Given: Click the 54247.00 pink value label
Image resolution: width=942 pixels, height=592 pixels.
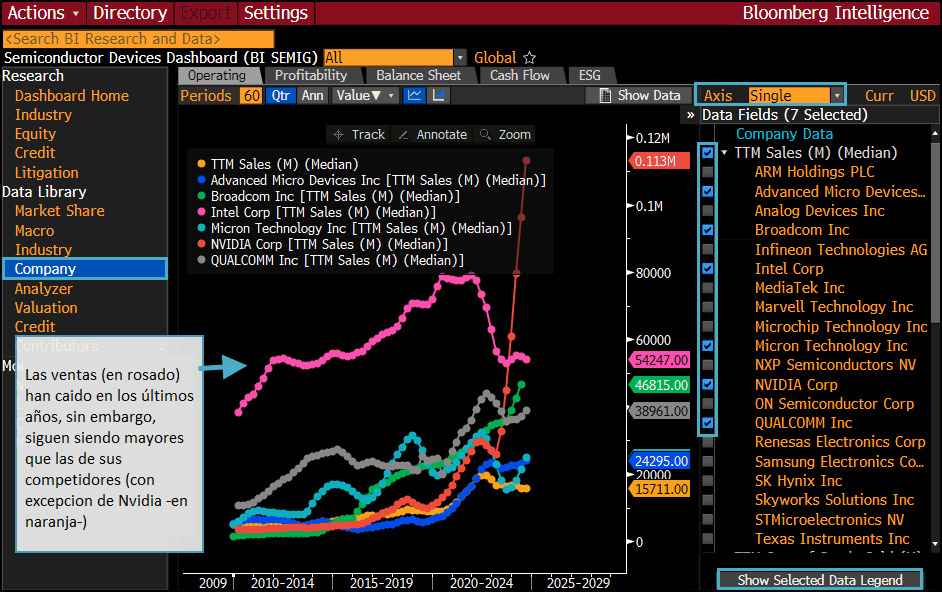Looking at the screenshot, I should point(659,360).
